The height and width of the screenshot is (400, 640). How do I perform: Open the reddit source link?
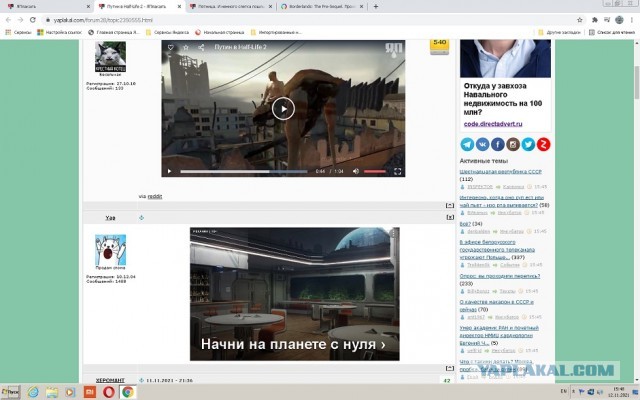[x=155, y=196]
